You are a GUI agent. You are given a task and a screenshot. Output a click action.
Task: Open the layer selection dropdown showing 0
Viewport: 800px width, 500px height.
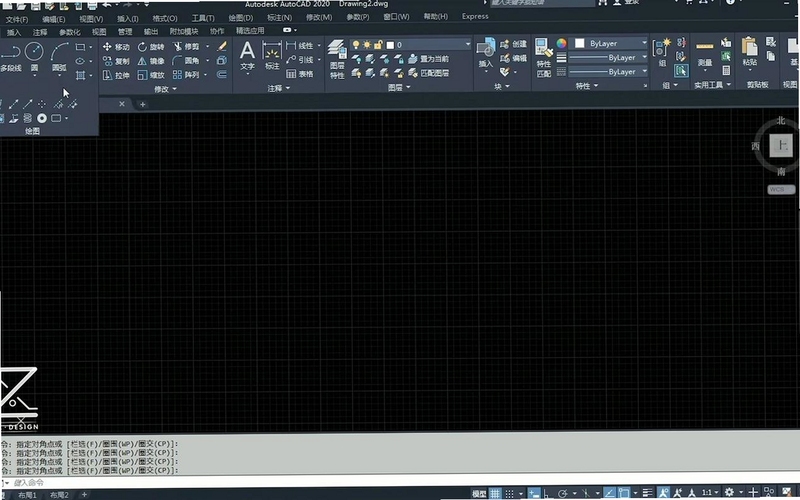click(410, 45)
